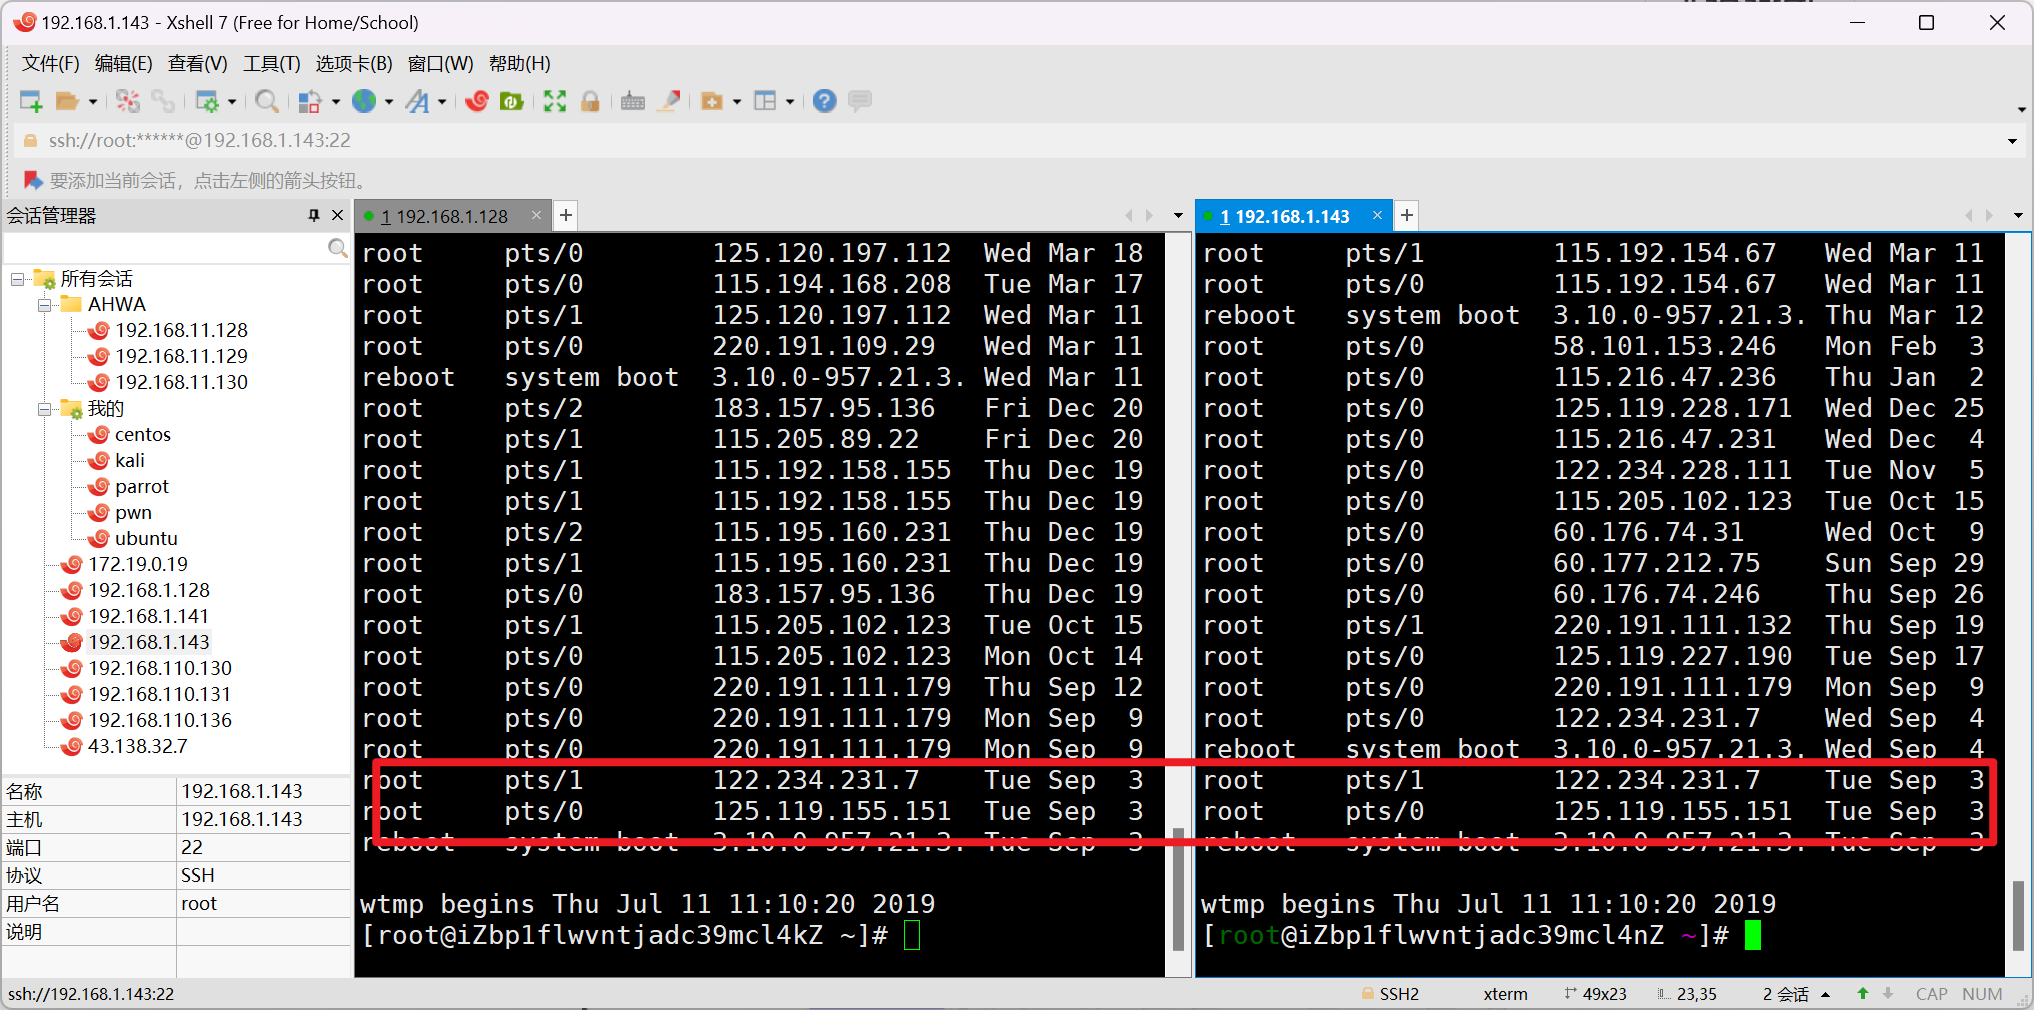This screenshot has height=1010, width=2034.
Task: Expand the address bar history dropdown
Action: [x=2013, y=141]
